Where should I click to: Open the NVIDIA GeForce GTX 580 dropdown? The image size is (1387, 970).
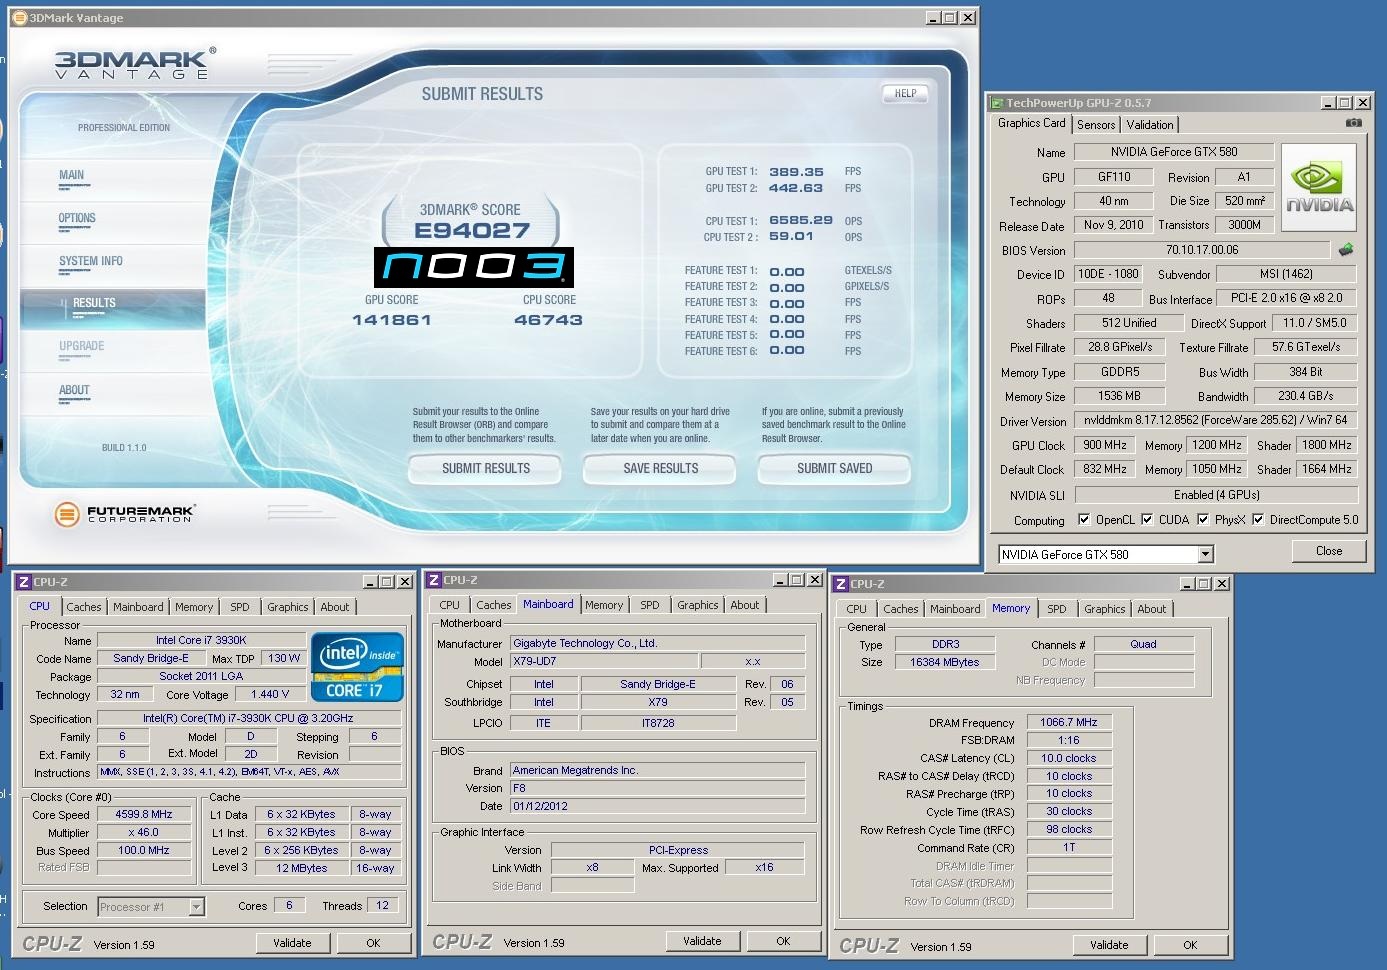[x=1205, y=555]
